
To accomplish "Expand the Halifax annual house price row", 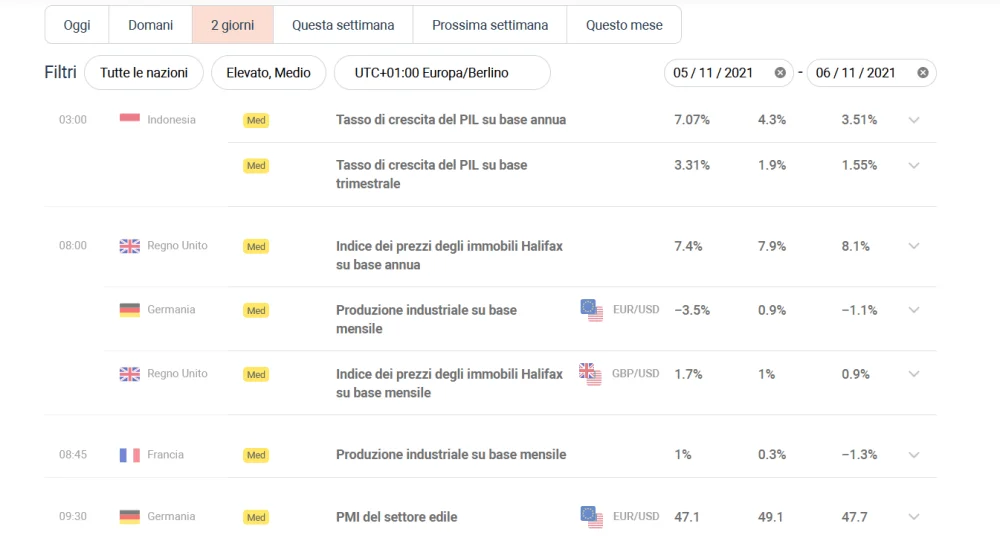I will pyautogui.click(x=914, y=246).
